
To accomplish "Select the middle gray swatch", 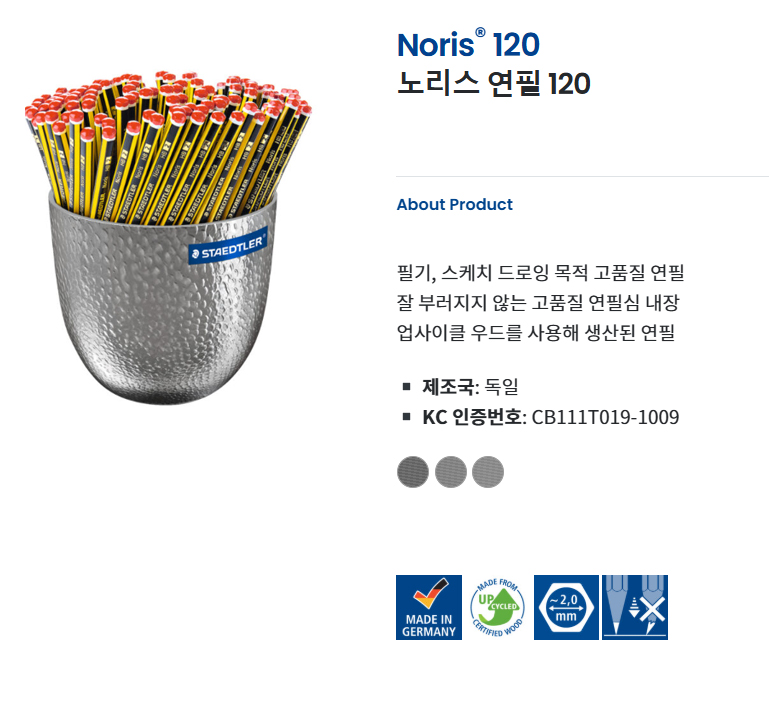I will (x=450, y=472).
